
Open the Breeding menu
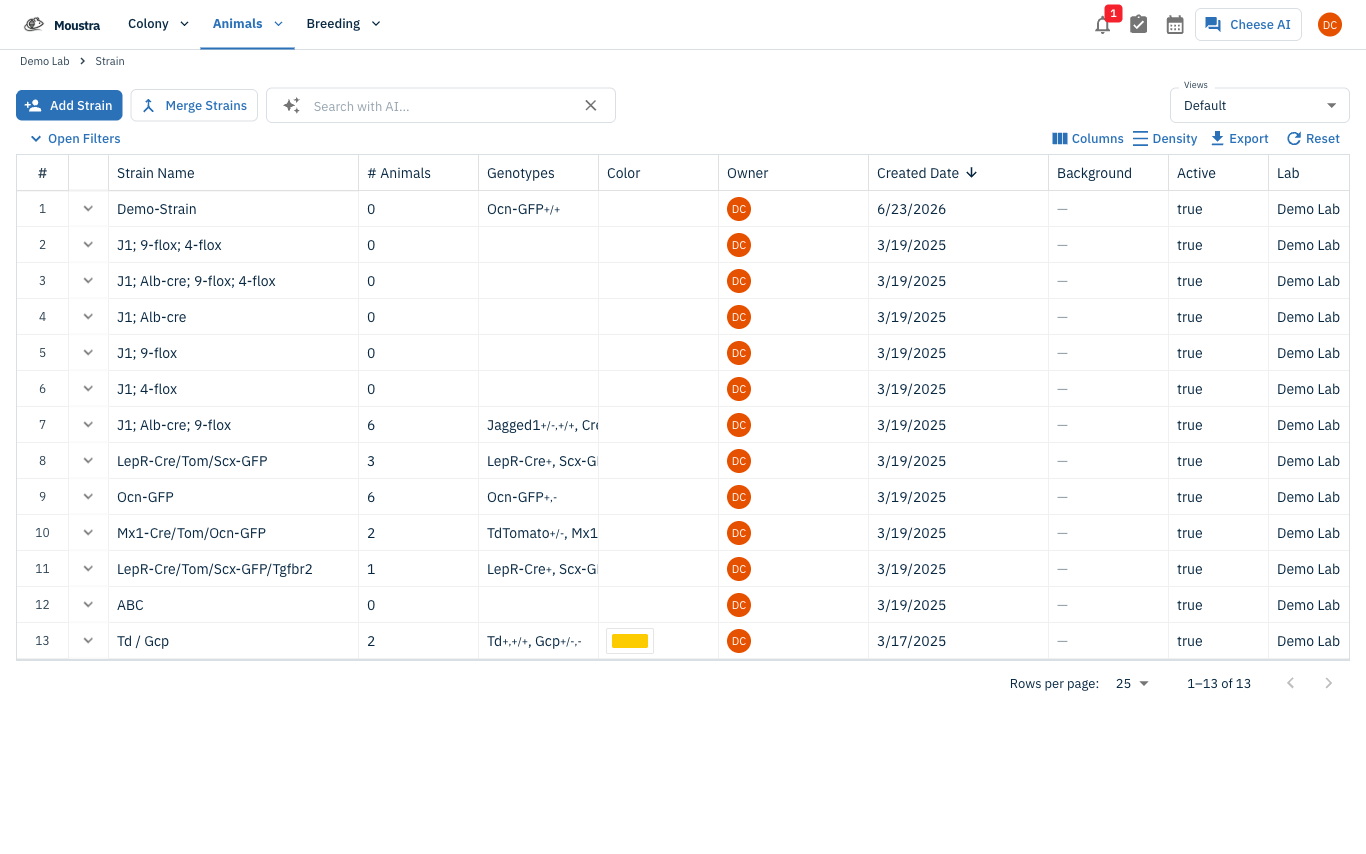tap(343, 24)
